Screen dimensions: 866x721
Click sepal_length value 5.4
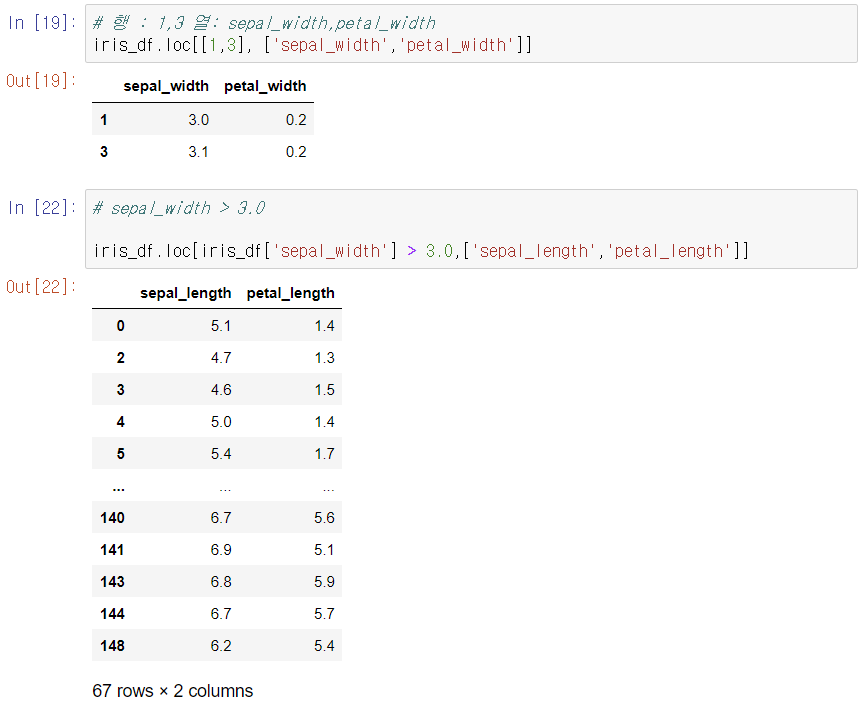(221, 454)
